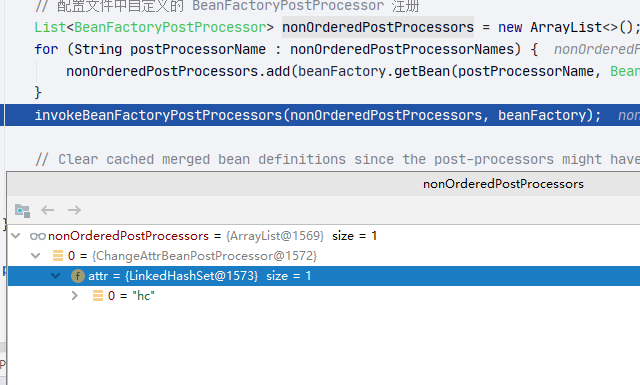
Task: Collapse the nonOrderedPostProcessors root node
Action: [x=16, y=236]
